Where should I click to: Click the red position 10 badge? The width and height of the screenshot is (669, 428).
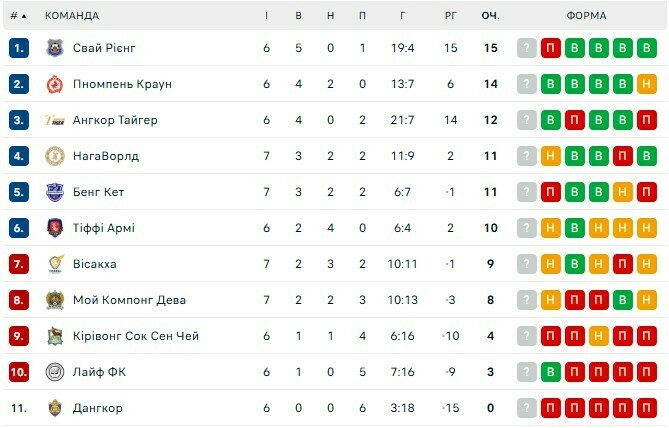[18, 372]
